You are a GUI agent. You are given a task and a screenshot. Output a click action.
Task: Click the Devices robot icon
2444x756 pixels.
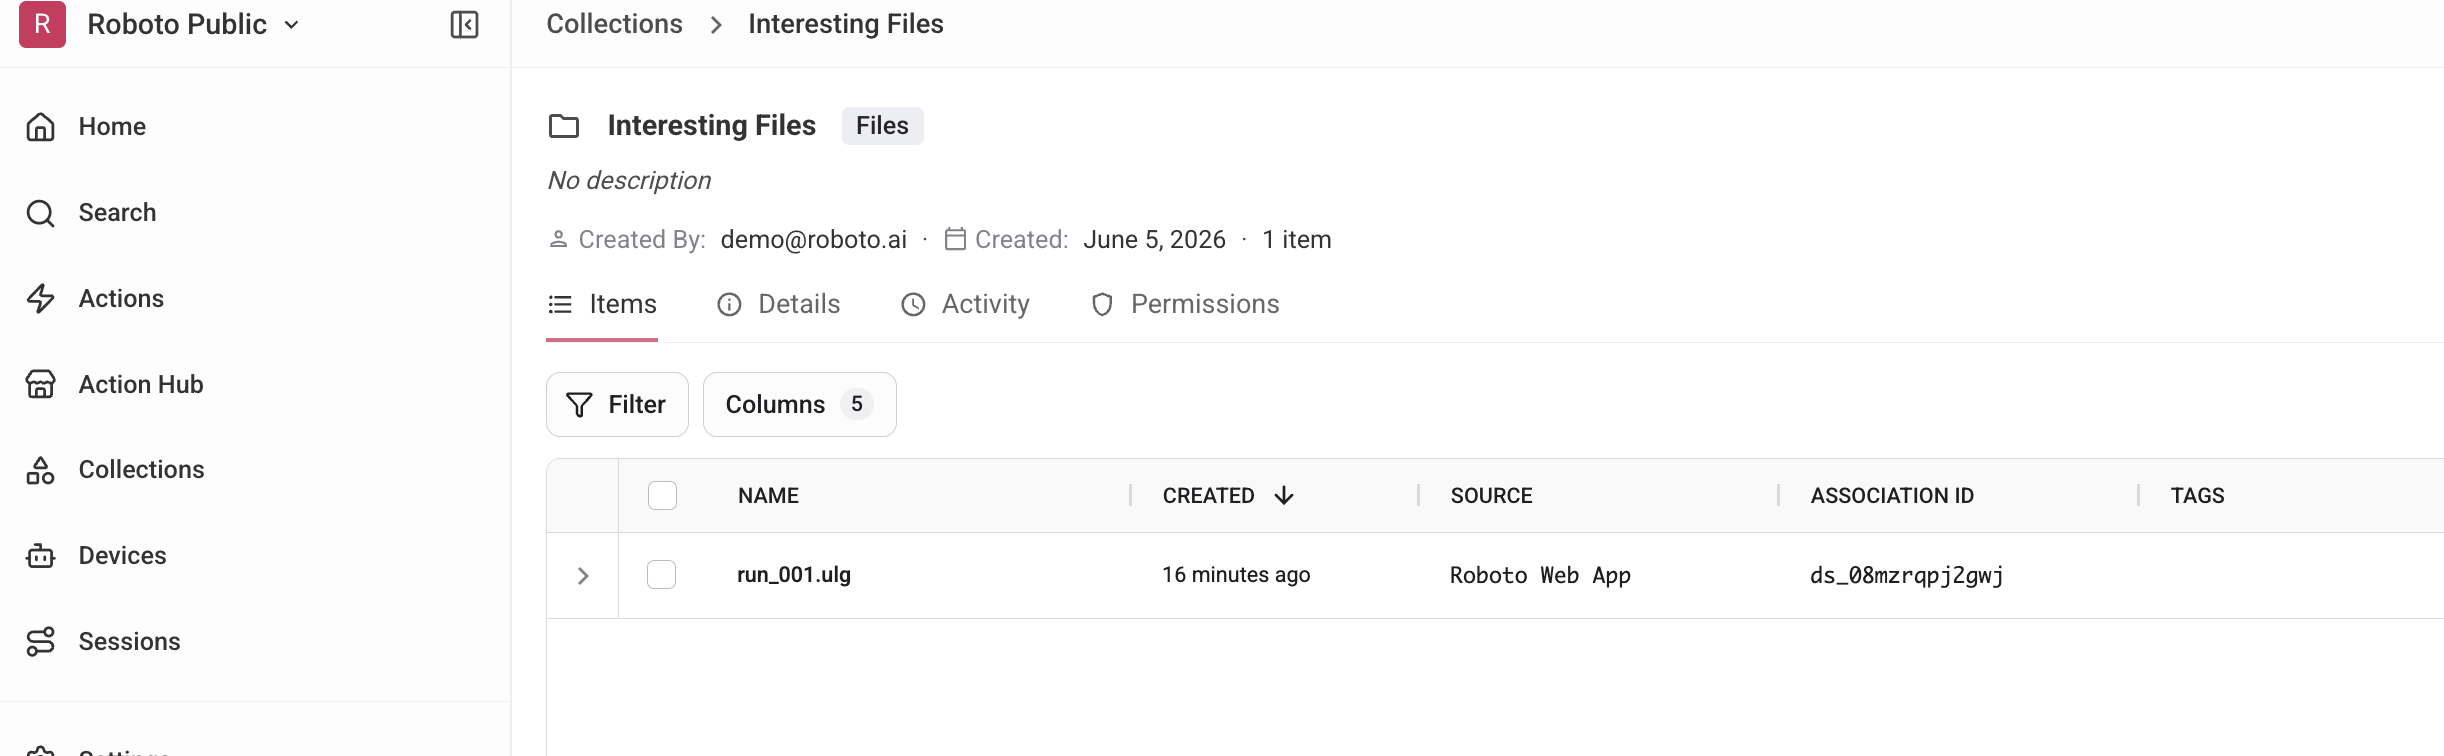point(40,556)
